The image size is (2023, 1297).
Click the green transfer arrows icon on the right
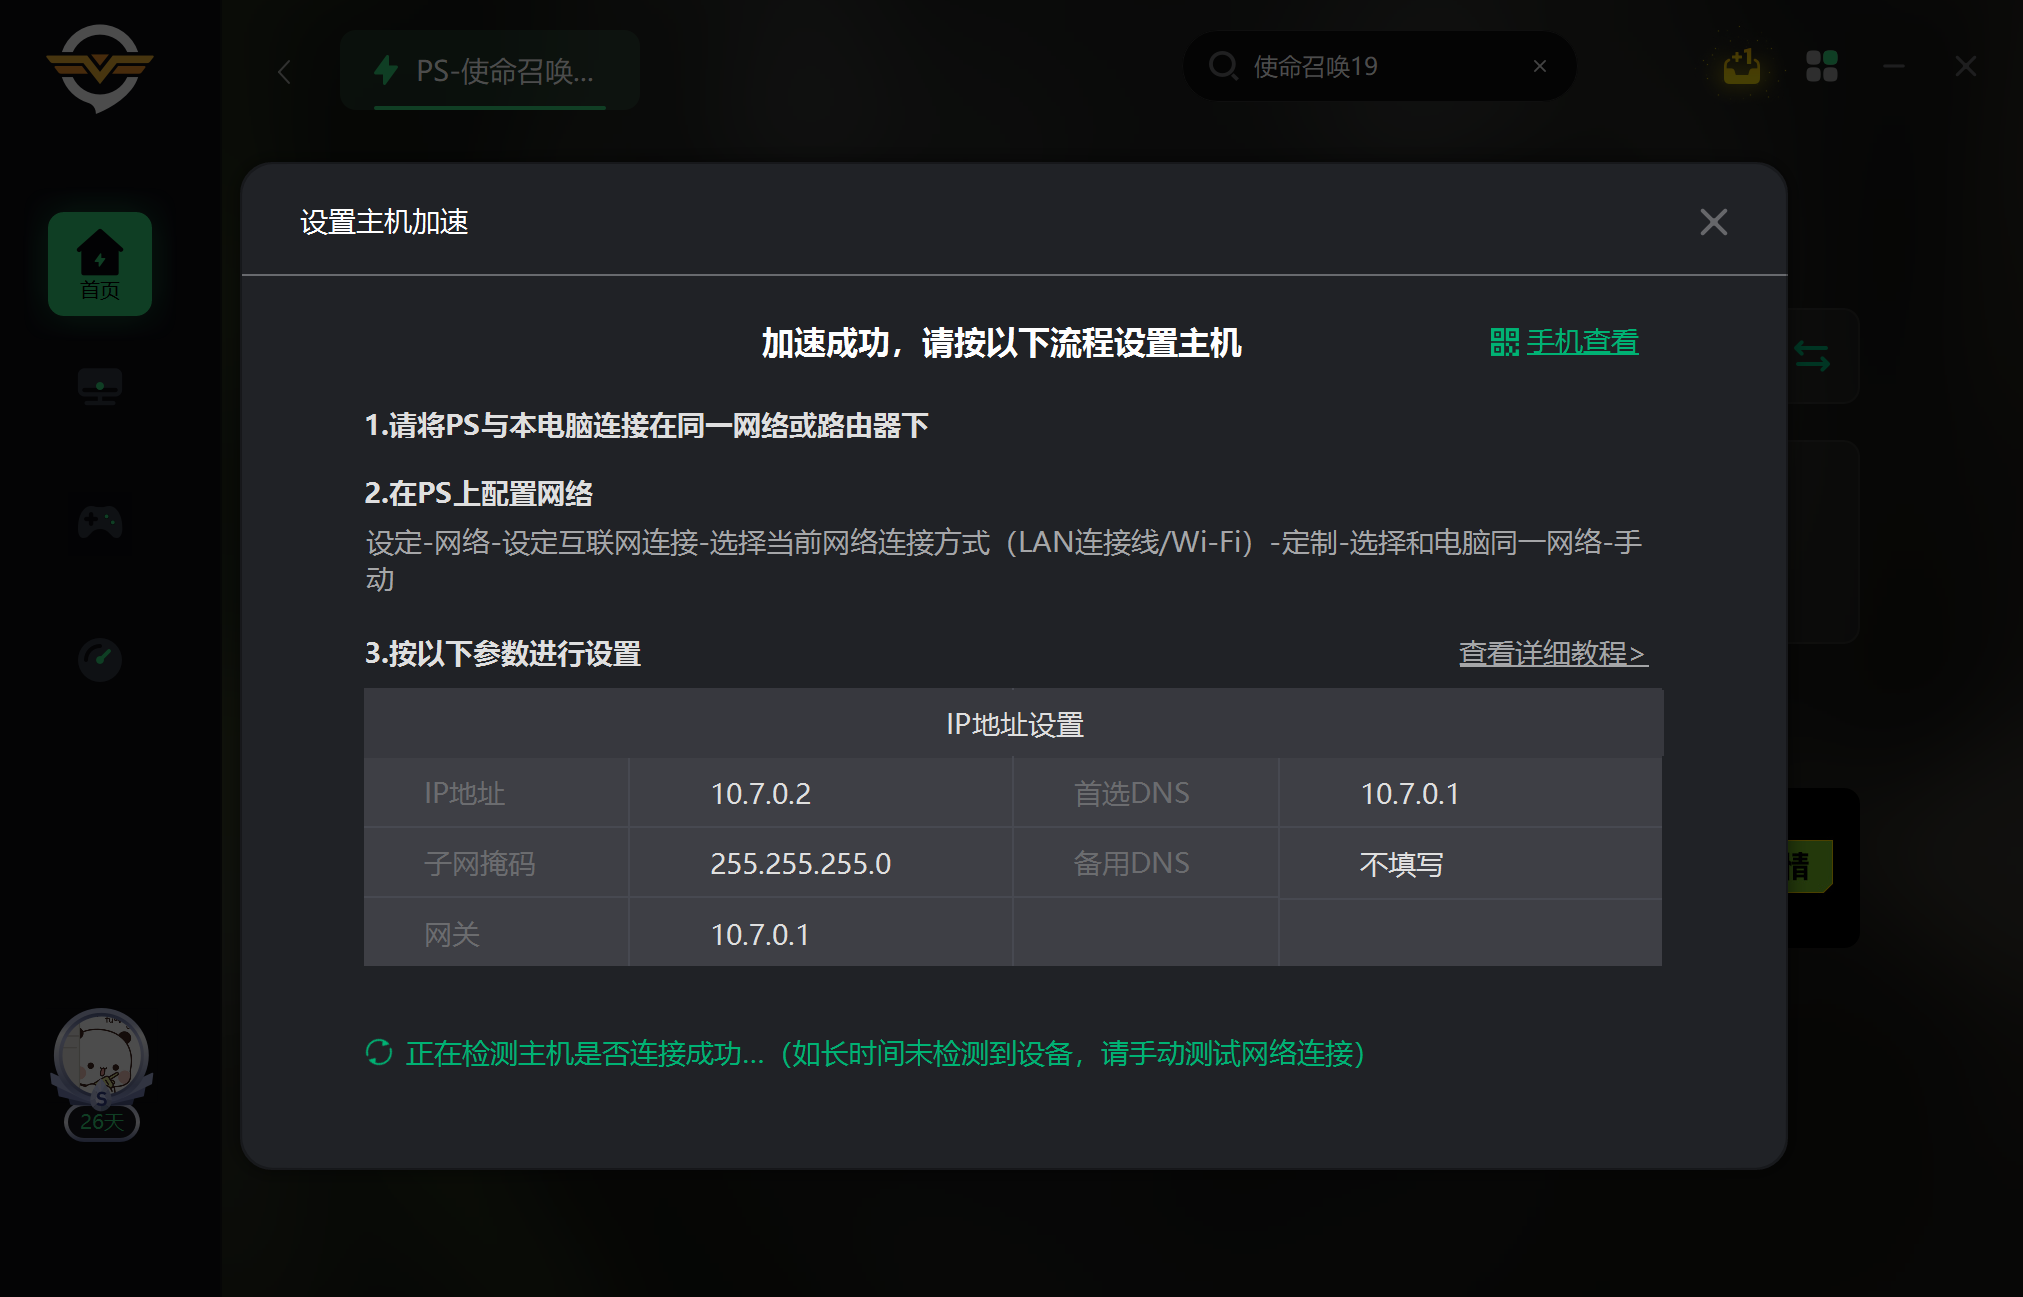1812,357
